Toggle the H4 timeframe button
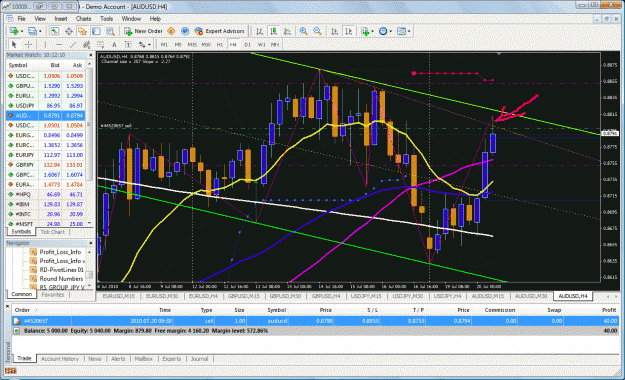 [233, 45]
